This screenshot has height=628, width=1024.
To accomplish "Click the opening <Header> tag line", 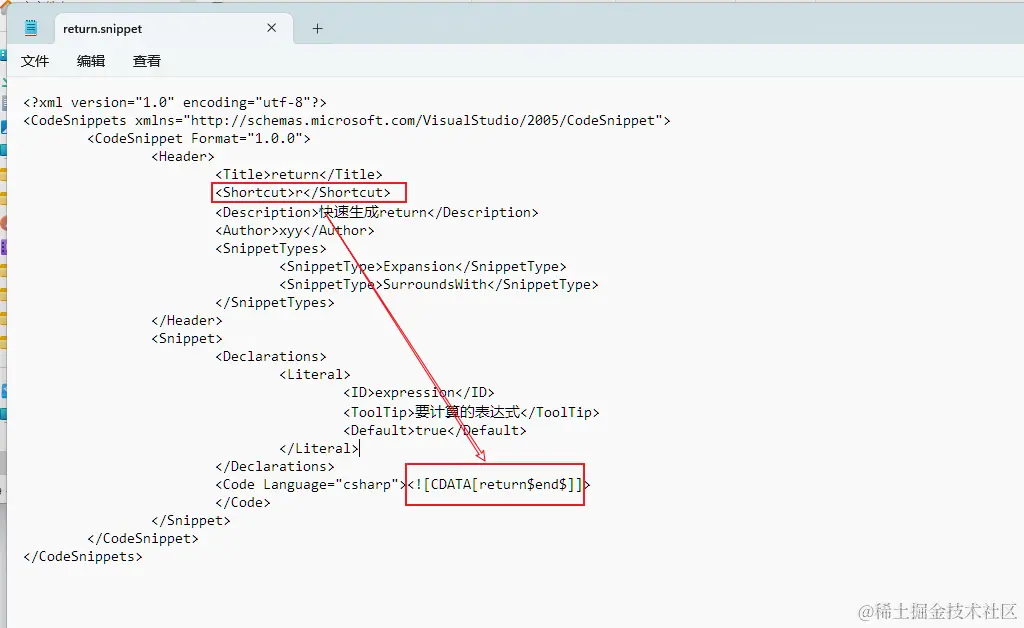I will [x=183, y=157].
